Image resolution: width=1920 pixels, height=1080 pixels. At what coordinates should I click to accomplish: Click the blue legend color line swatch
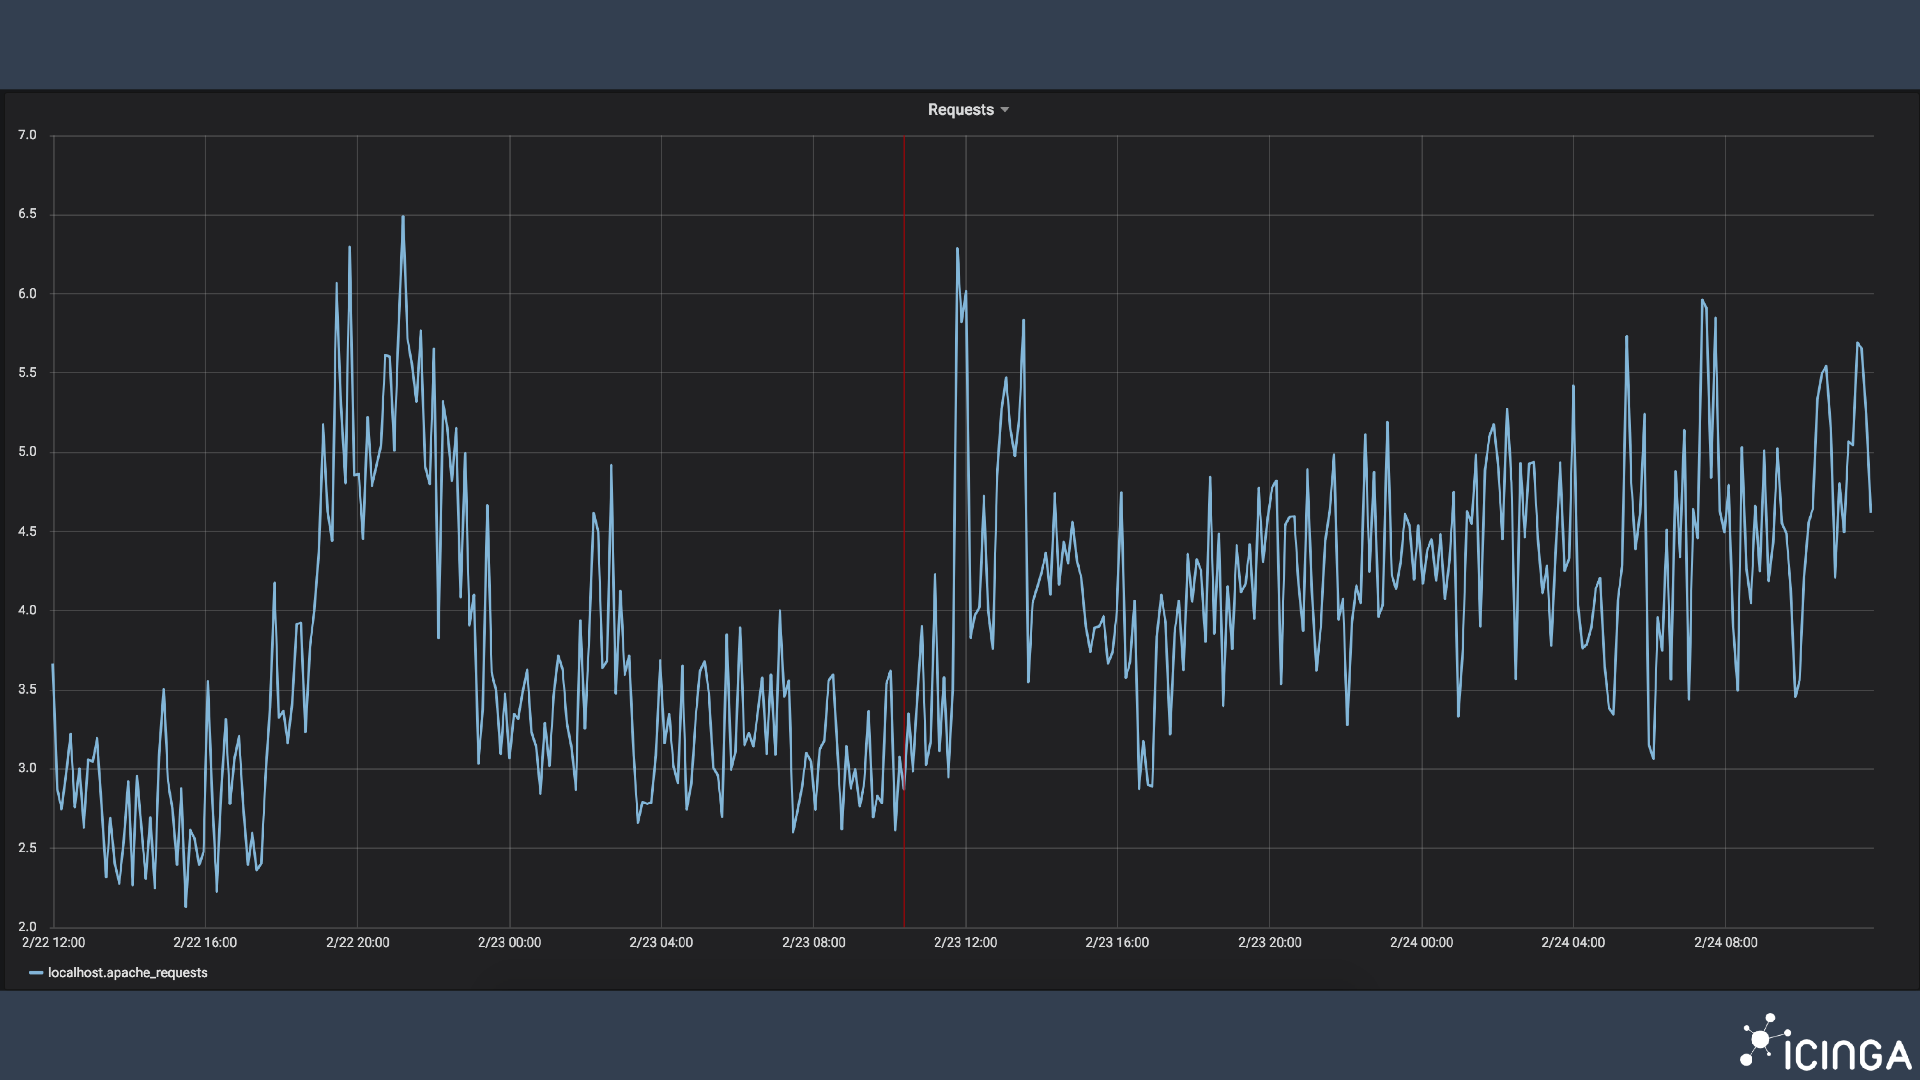36,973
